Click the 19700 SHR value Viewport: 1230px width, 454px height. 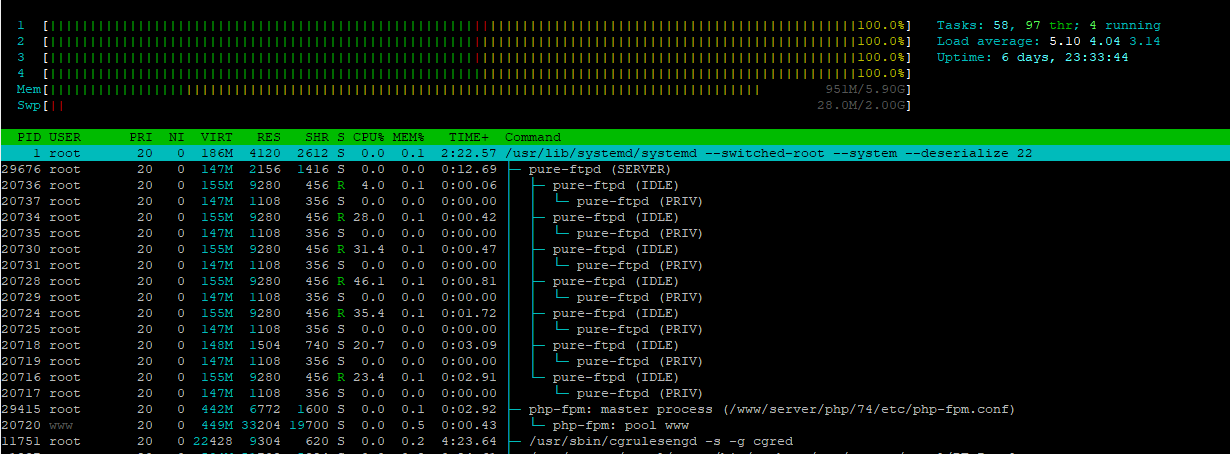click(x=310, y=425)
